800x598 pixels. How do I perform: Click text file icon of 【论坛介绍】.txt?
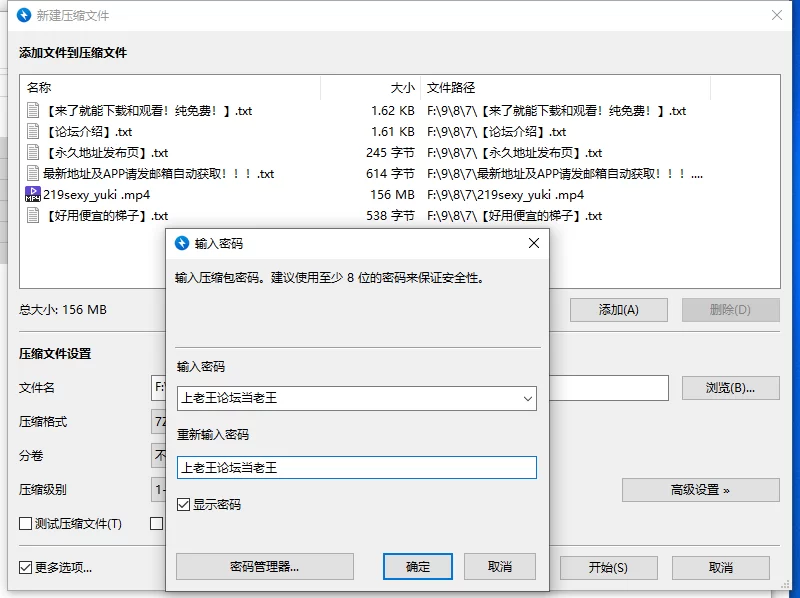[x=33, y=132]
